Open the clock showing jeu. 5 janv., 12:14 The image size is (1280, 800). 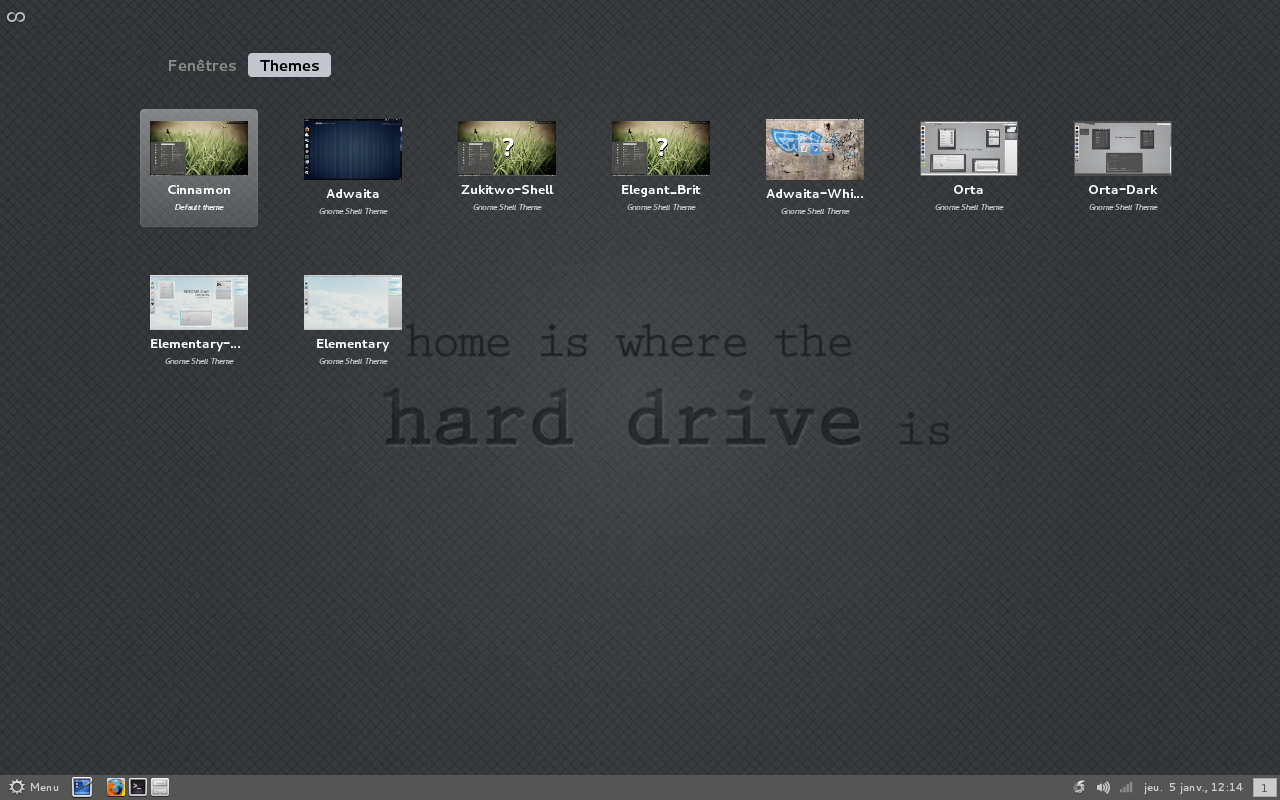coord(1193,787)
